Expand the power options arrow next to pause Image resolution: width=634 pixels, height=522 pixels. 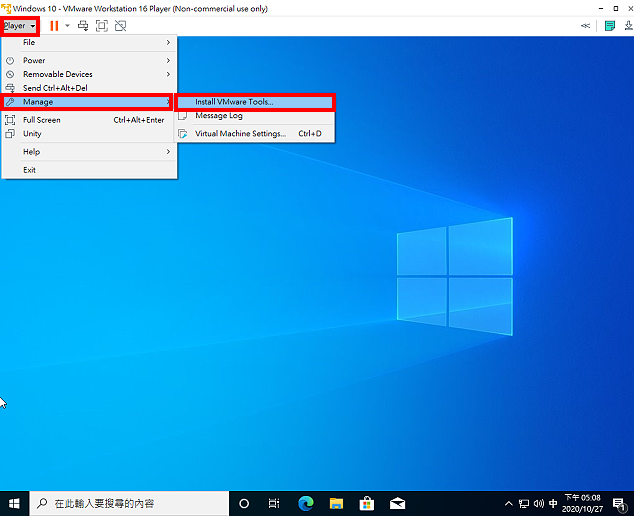68,26
